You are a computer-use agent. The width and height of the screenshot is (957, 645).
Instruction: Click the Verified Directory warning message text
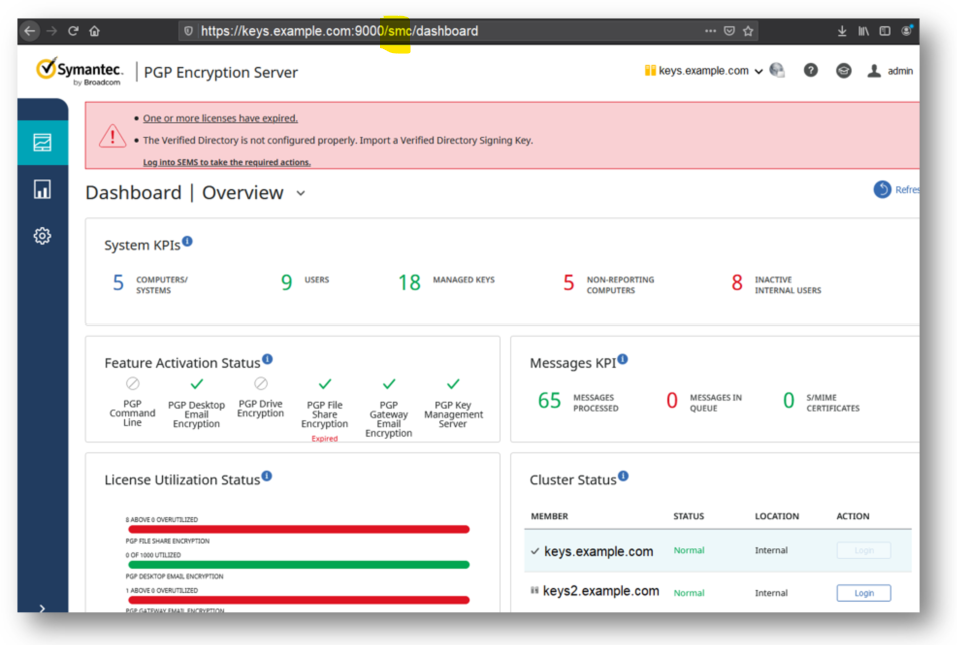(338, 140)
